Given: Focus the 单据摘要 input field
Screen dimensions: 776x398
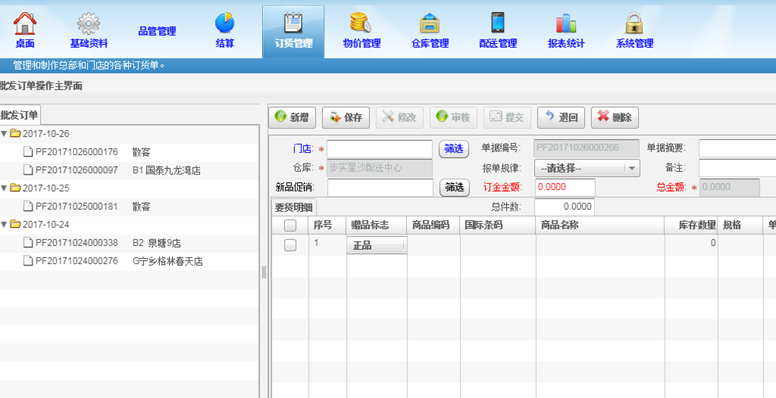Looking at the screenshot, I should coord(737,148).
